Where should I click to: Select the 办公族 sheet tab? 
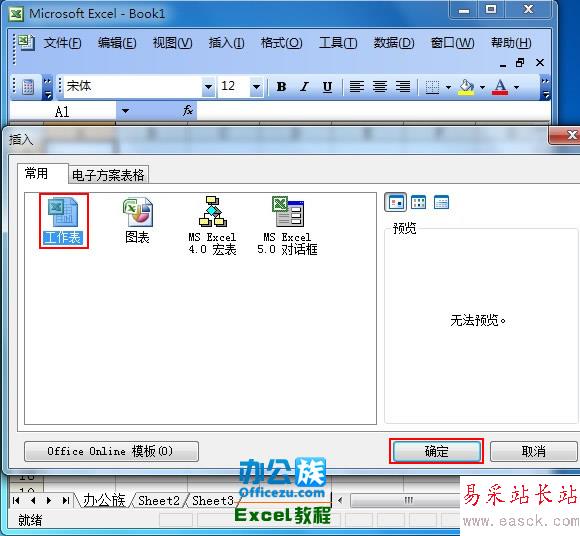pyautogui.click(x=104, y=500)
